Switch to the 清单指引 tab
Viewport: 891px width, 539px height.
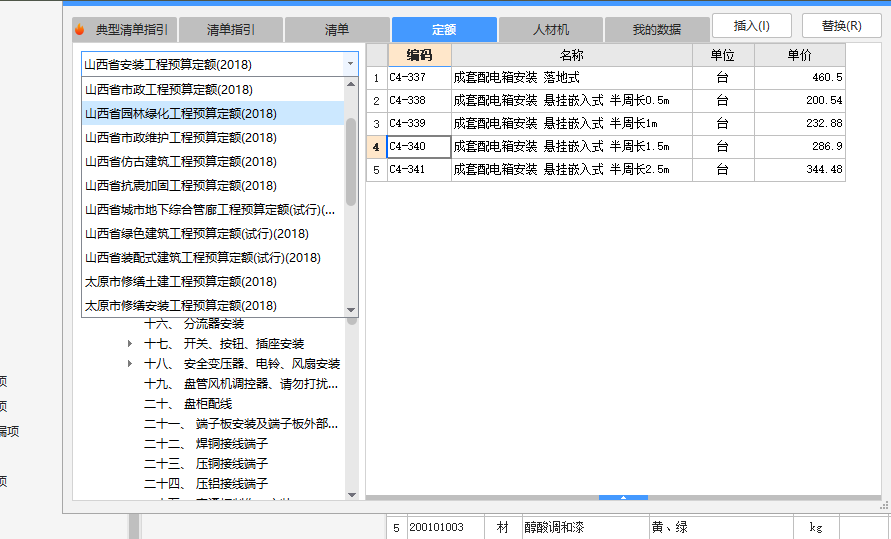[x=231, y=30]
